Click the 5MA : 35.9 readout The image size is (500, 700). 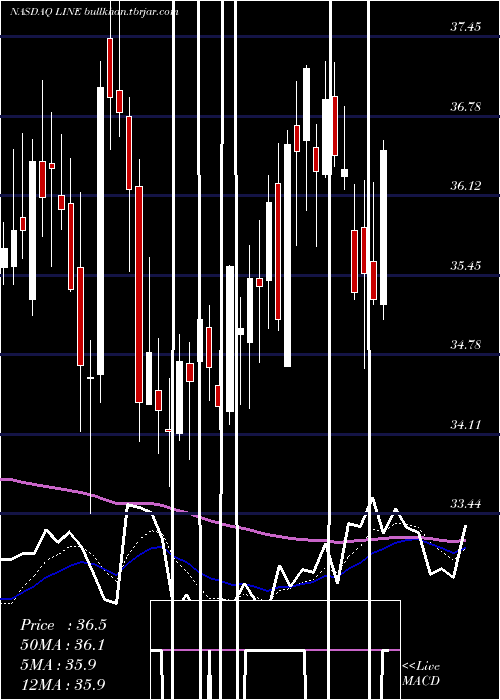[x=58, y=665]
